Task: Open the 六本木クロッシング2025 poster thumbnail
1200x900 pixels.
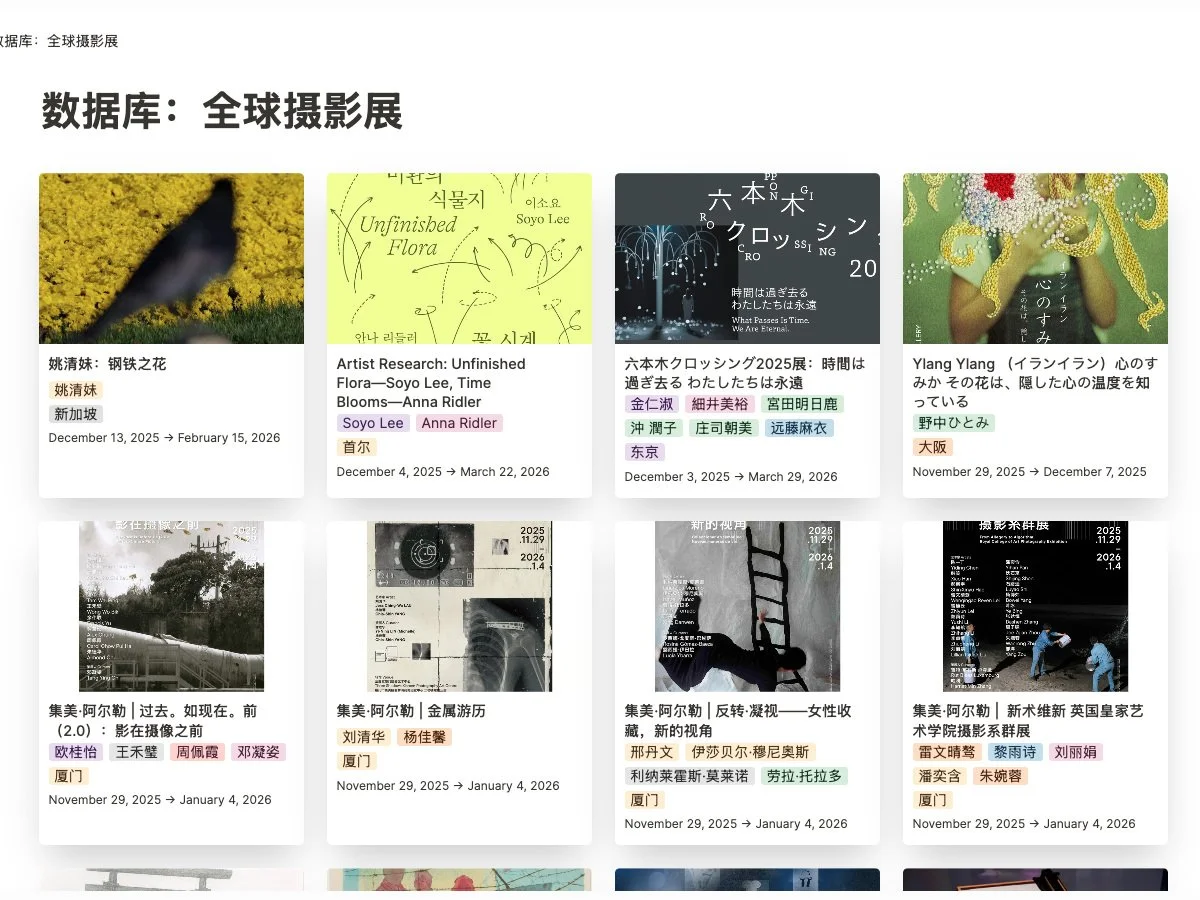Action: tap(747, 258)
